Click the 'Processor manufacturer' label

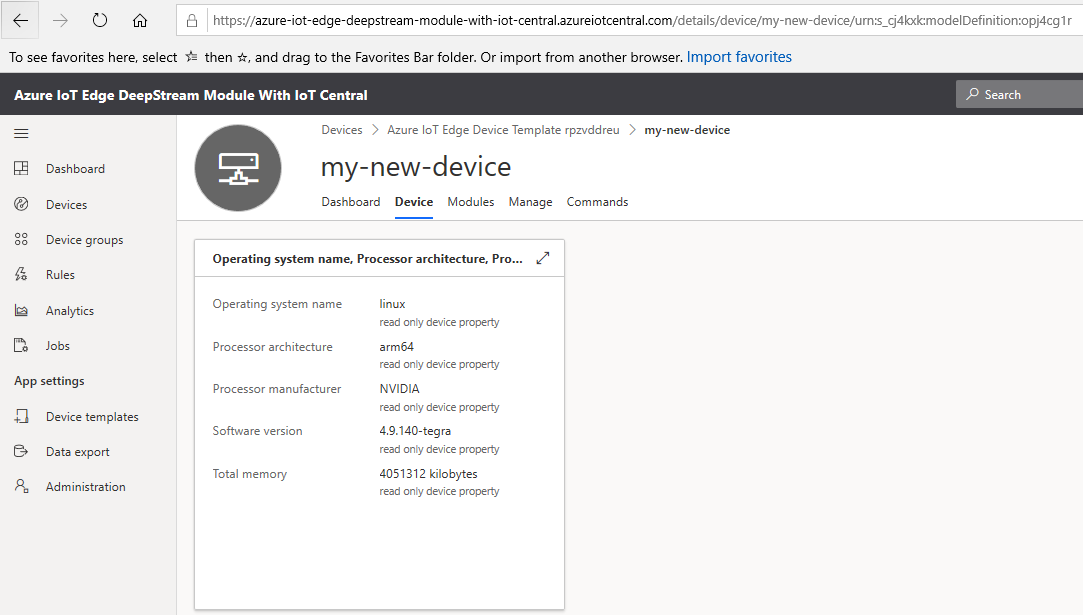pos(276,389)
